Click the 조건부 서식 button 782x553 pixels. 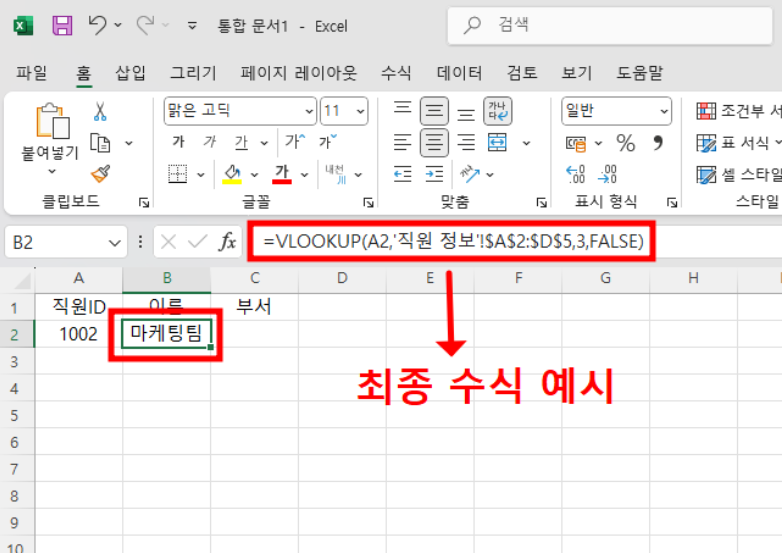[738, 111]
